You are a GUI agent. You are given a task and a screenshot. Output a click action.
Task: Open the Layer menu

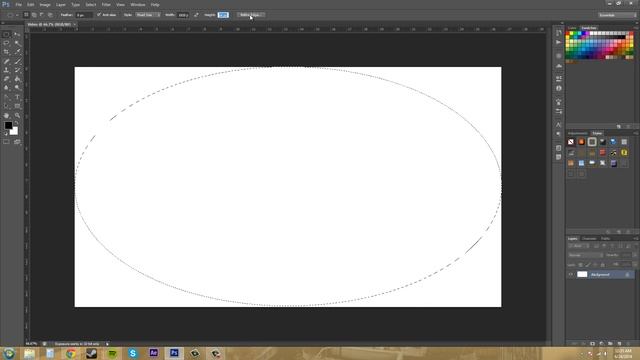click(x=61, y=4)
